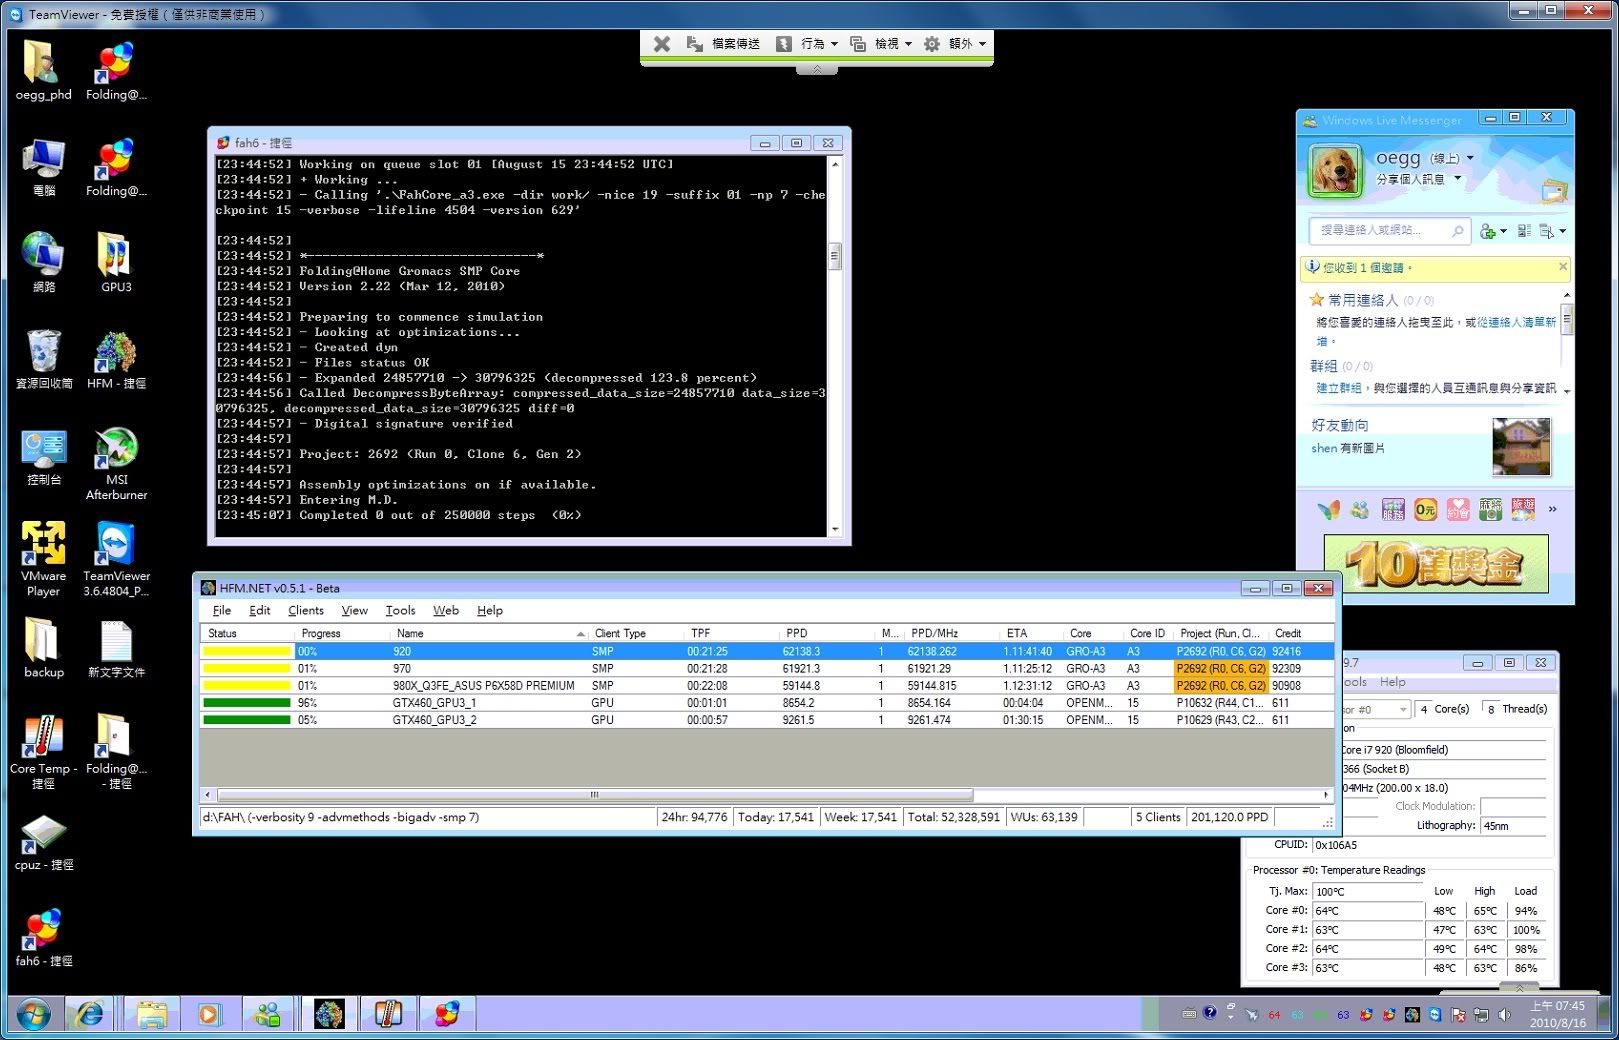The height and width of the screenshot is (1040, 1619).
Task: Open the File menu in HFM.NET
Action: 222,611
